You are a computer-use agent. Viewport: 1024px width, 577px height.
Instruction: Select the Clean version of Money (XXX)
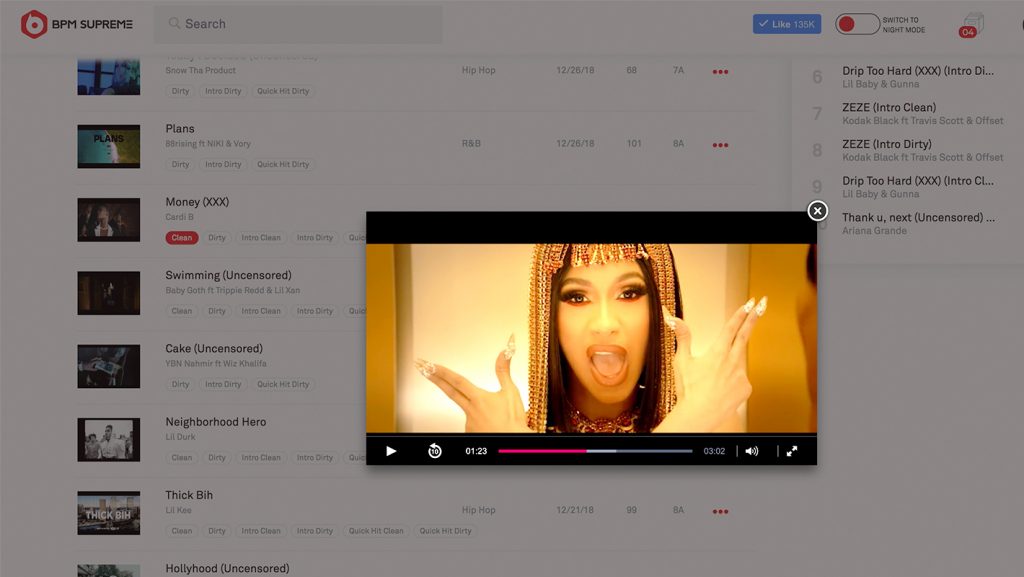[x=182, y=238]
